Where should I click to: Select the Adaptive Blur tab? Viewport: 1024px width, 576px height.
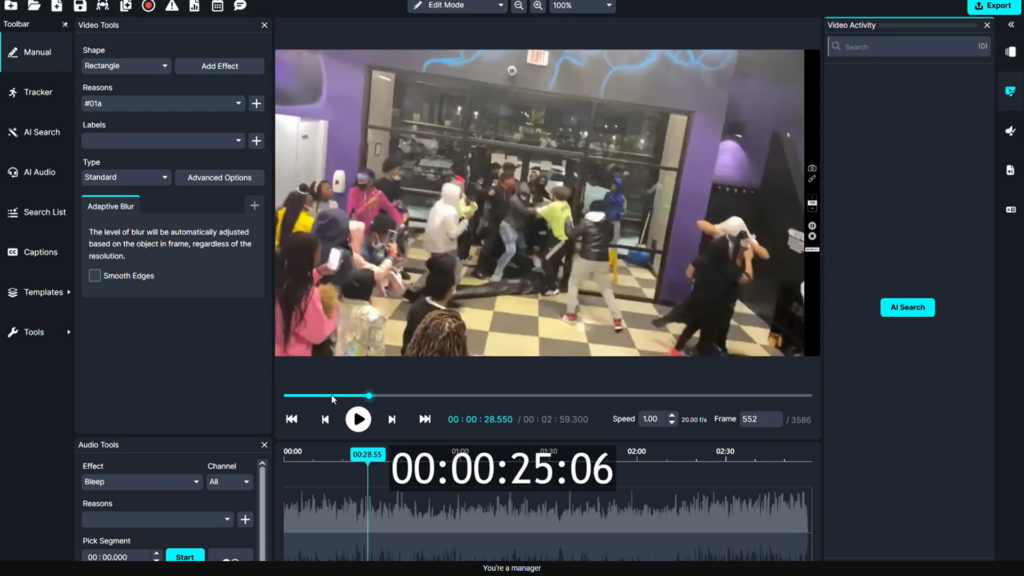110,206
